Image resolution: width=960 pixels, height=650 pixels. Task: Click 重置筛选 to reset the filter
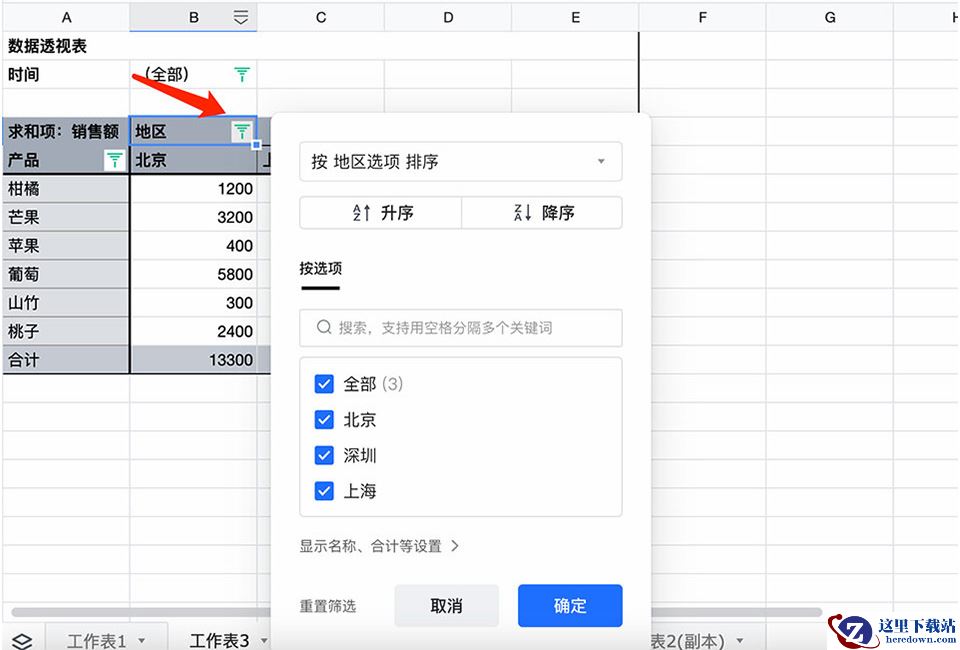pyautogui.click(x=327, y=606)
